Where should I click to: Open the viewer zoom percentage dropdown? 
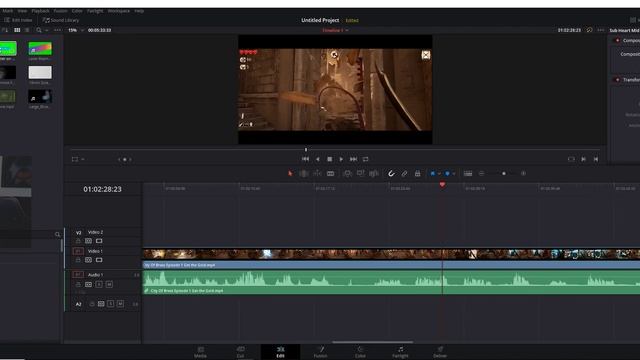tap(76, 30)
